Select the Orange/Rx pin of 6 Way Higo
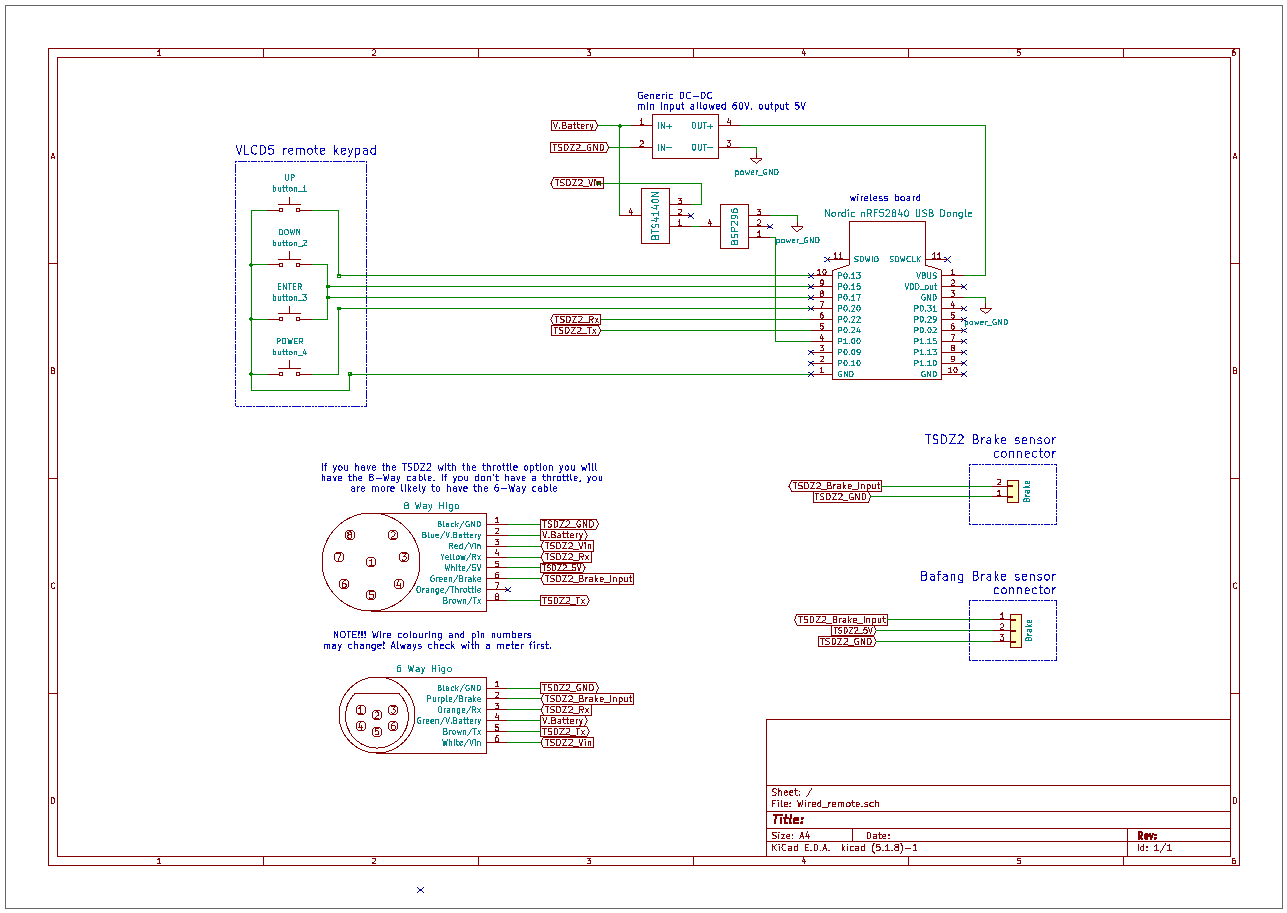 [459, 710]
